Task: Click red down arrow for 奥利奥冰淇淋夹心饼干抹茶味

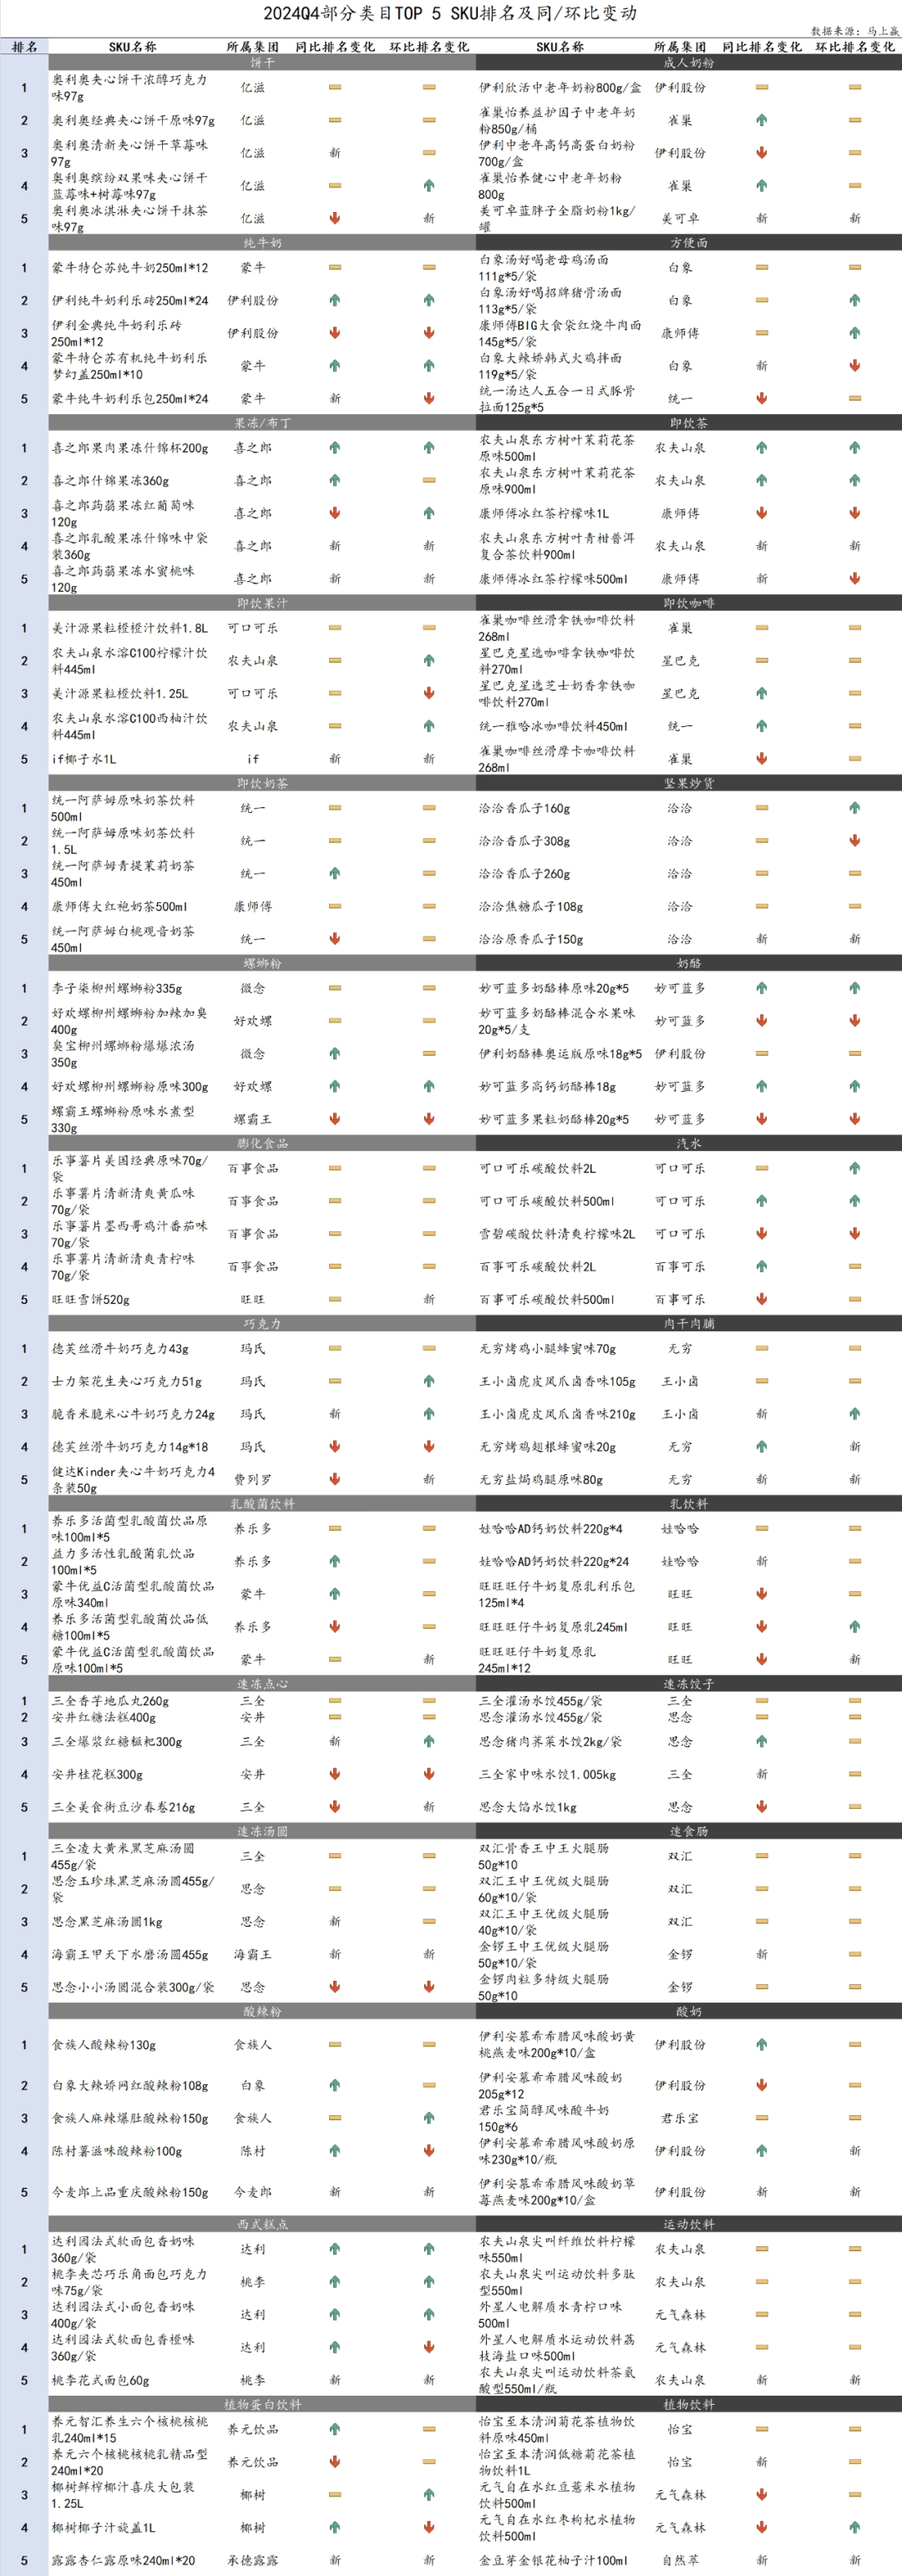Action: coord(334,218)
